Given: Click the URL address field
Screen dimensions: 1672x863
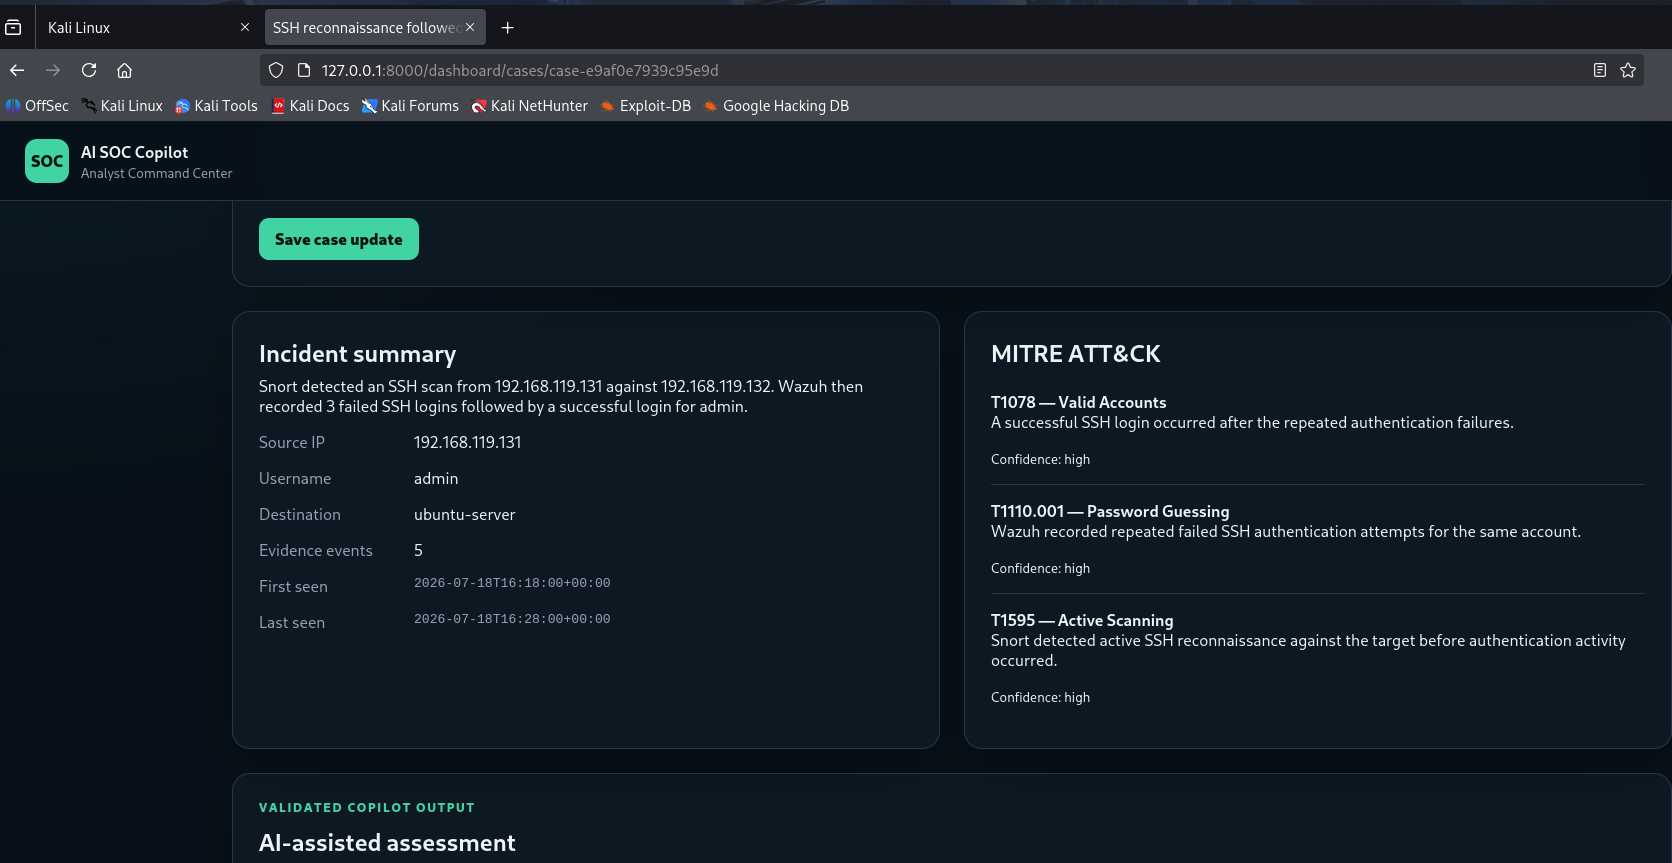Looking at the screenshot, I should pyautogui.click(x=950, y=70).
